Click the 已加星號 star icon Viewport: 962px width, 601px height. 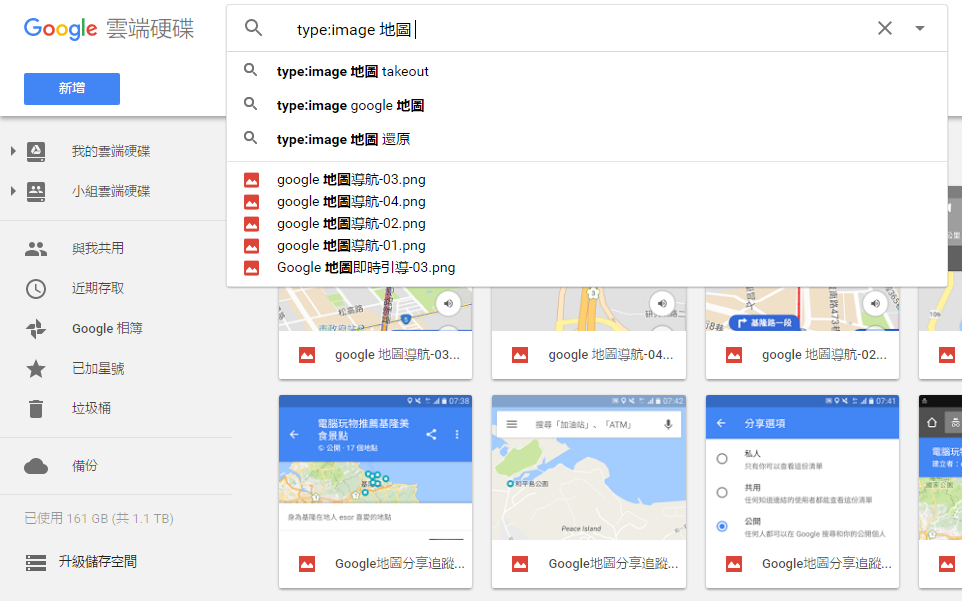pos(36,369)
